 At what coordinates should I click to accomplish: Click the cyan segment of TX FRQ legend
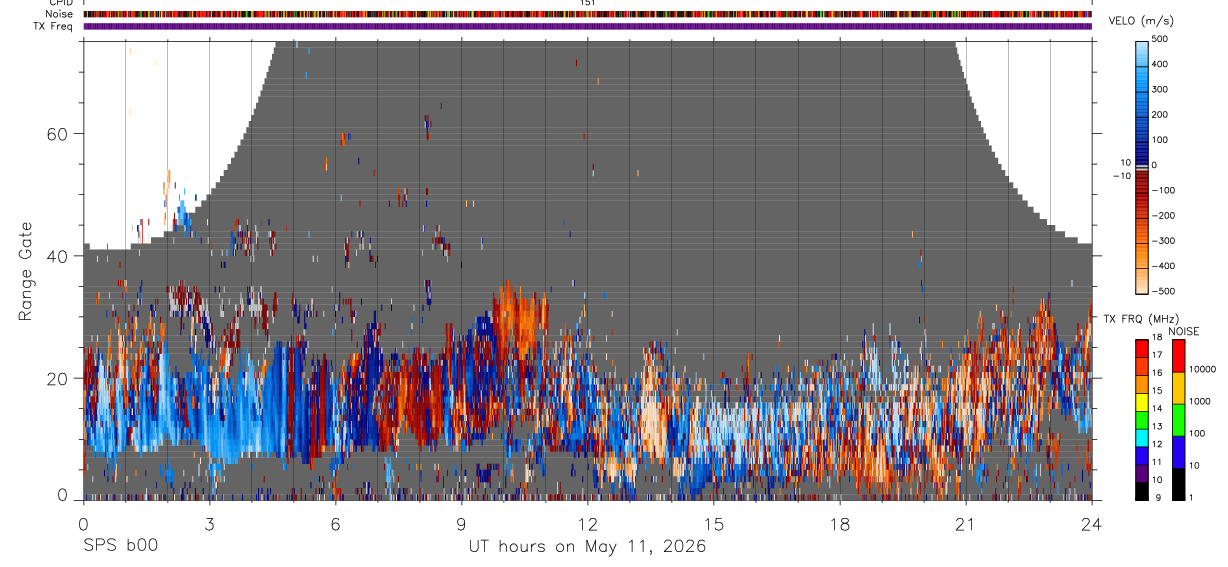tap(1142, 438)
